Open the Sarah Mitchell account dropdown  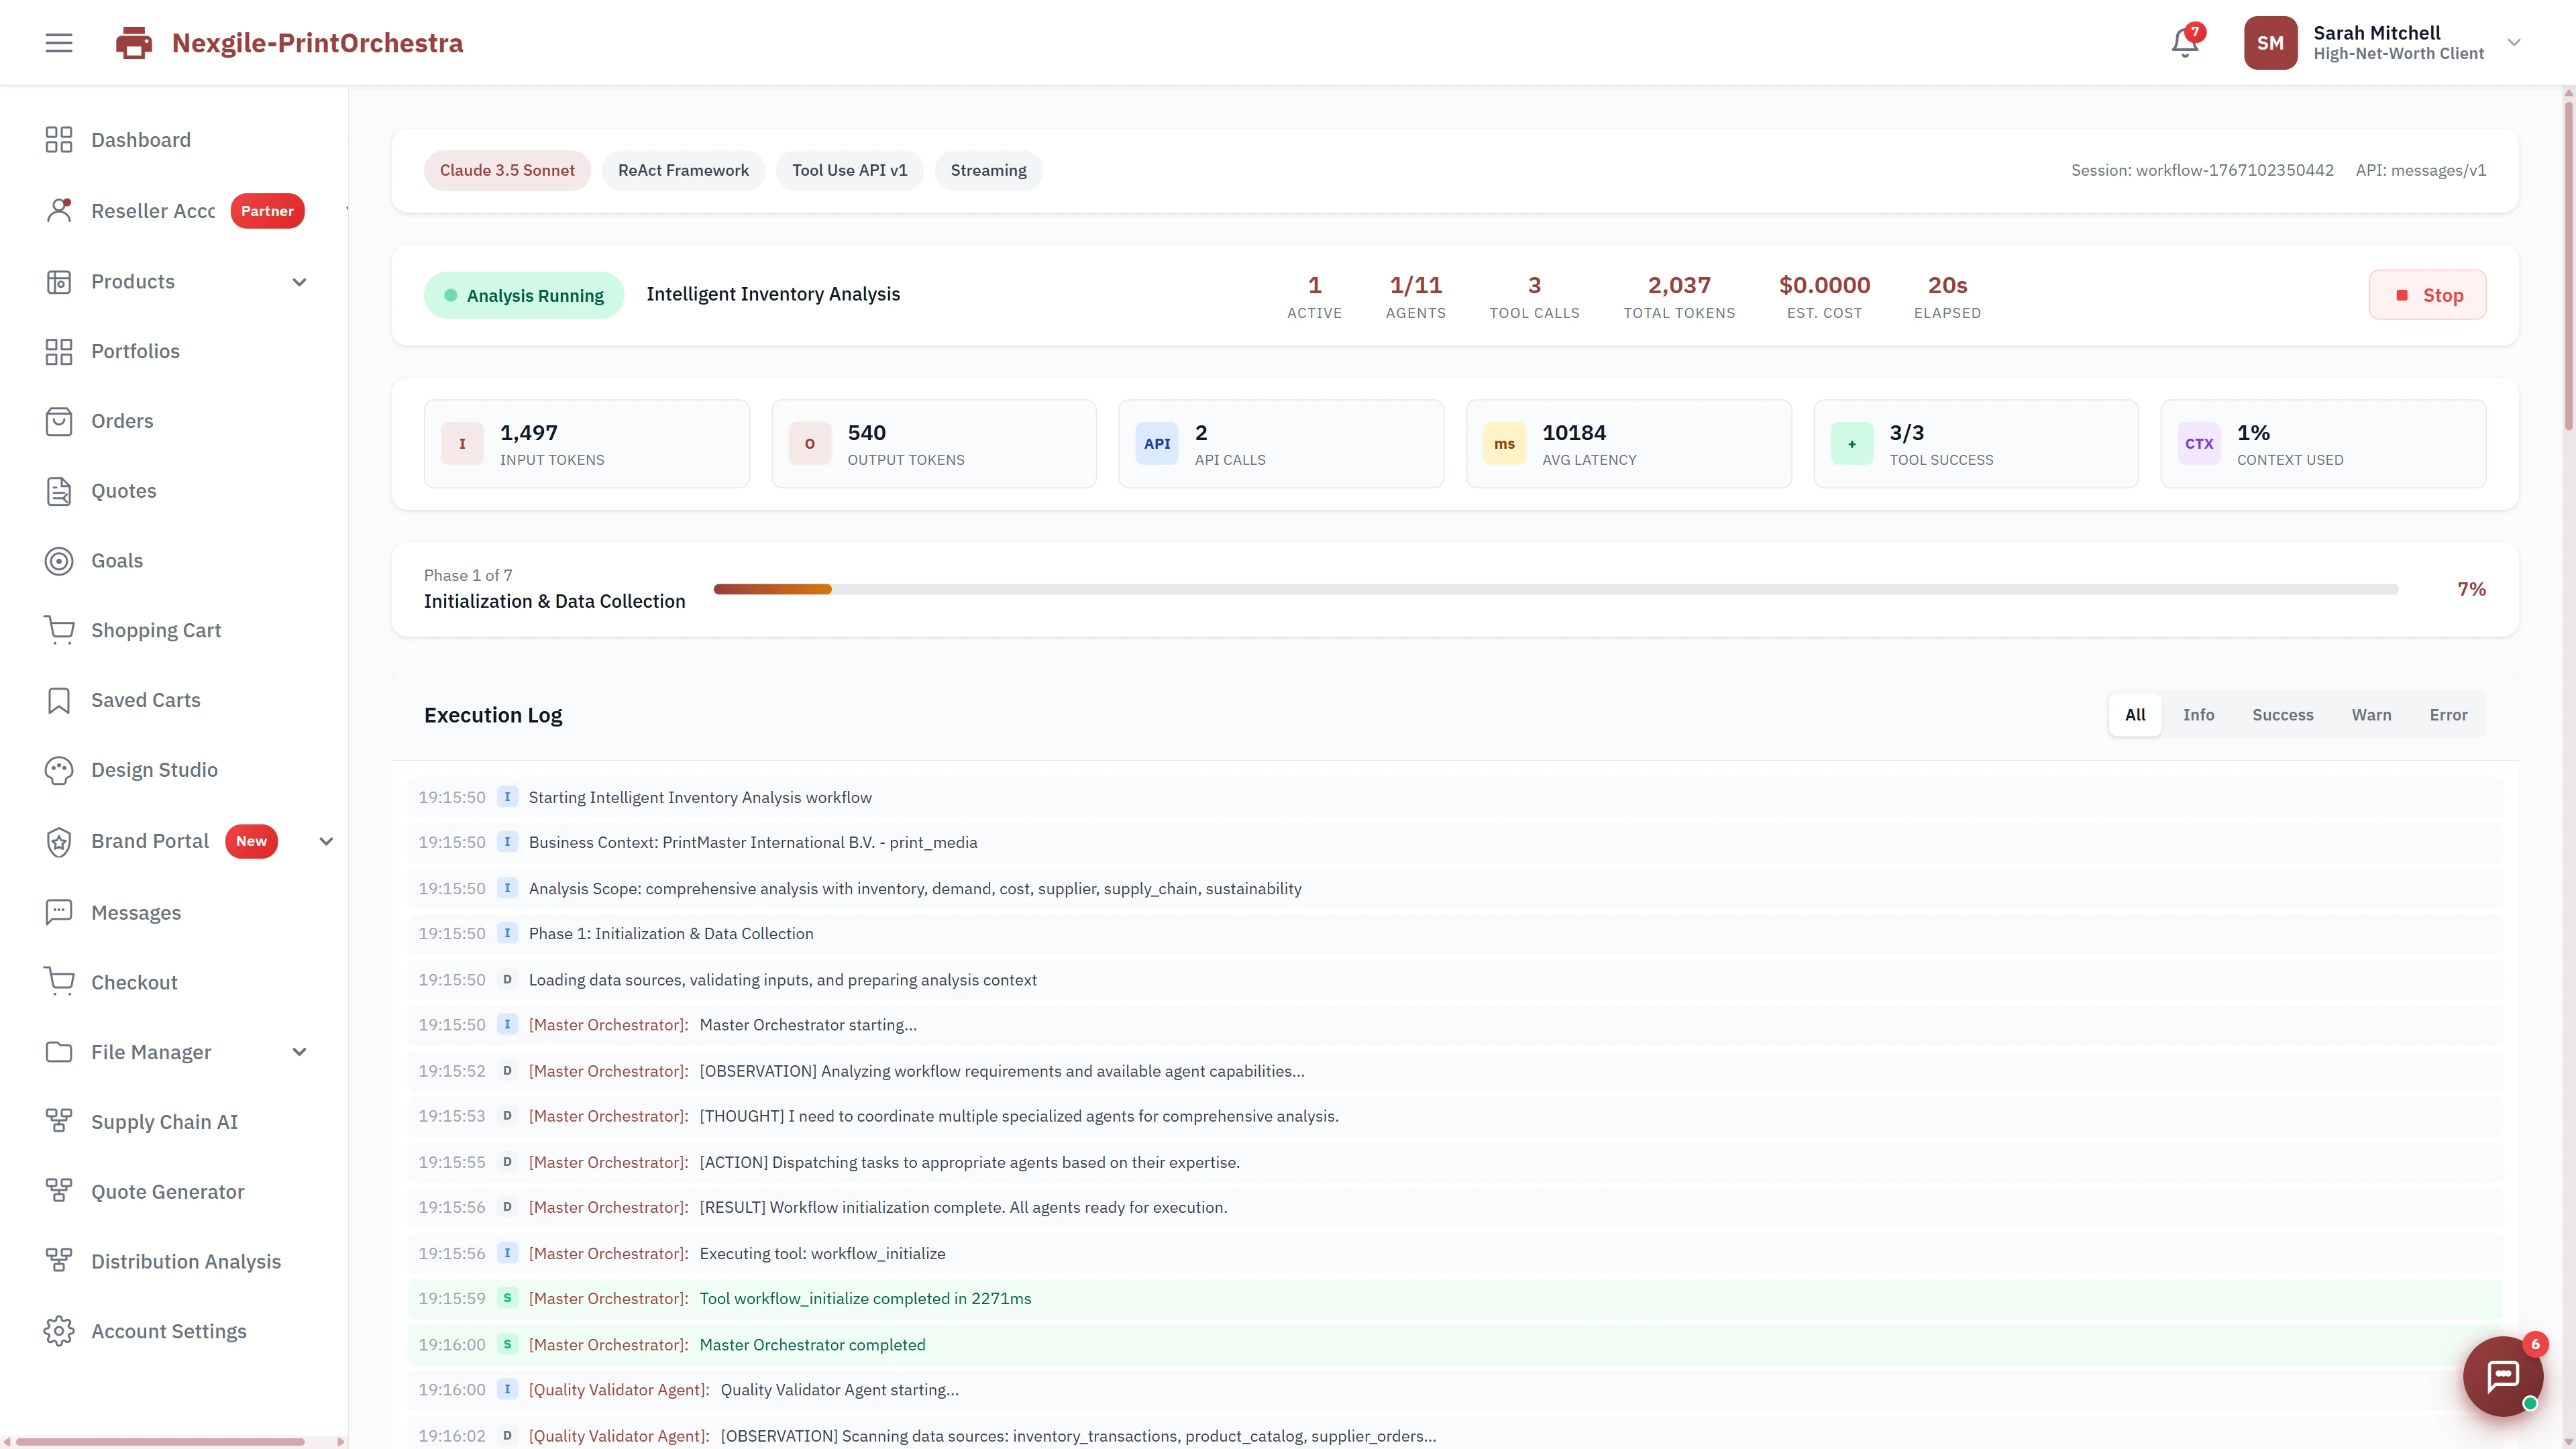pyautogui.click(x=2514, y=42)
